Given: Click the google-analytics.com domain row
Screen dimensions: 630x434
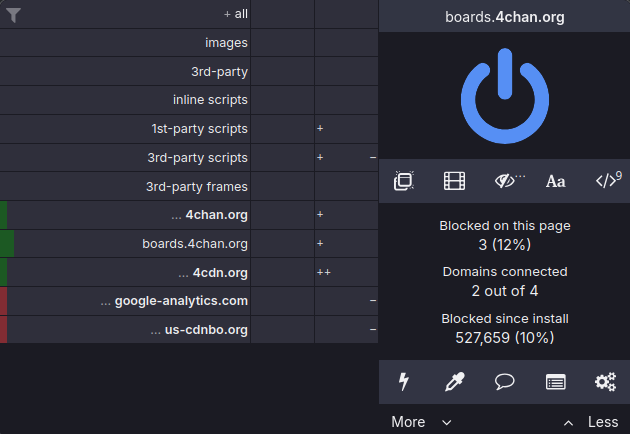Looking at the screenshot, I should click(125, 301).
